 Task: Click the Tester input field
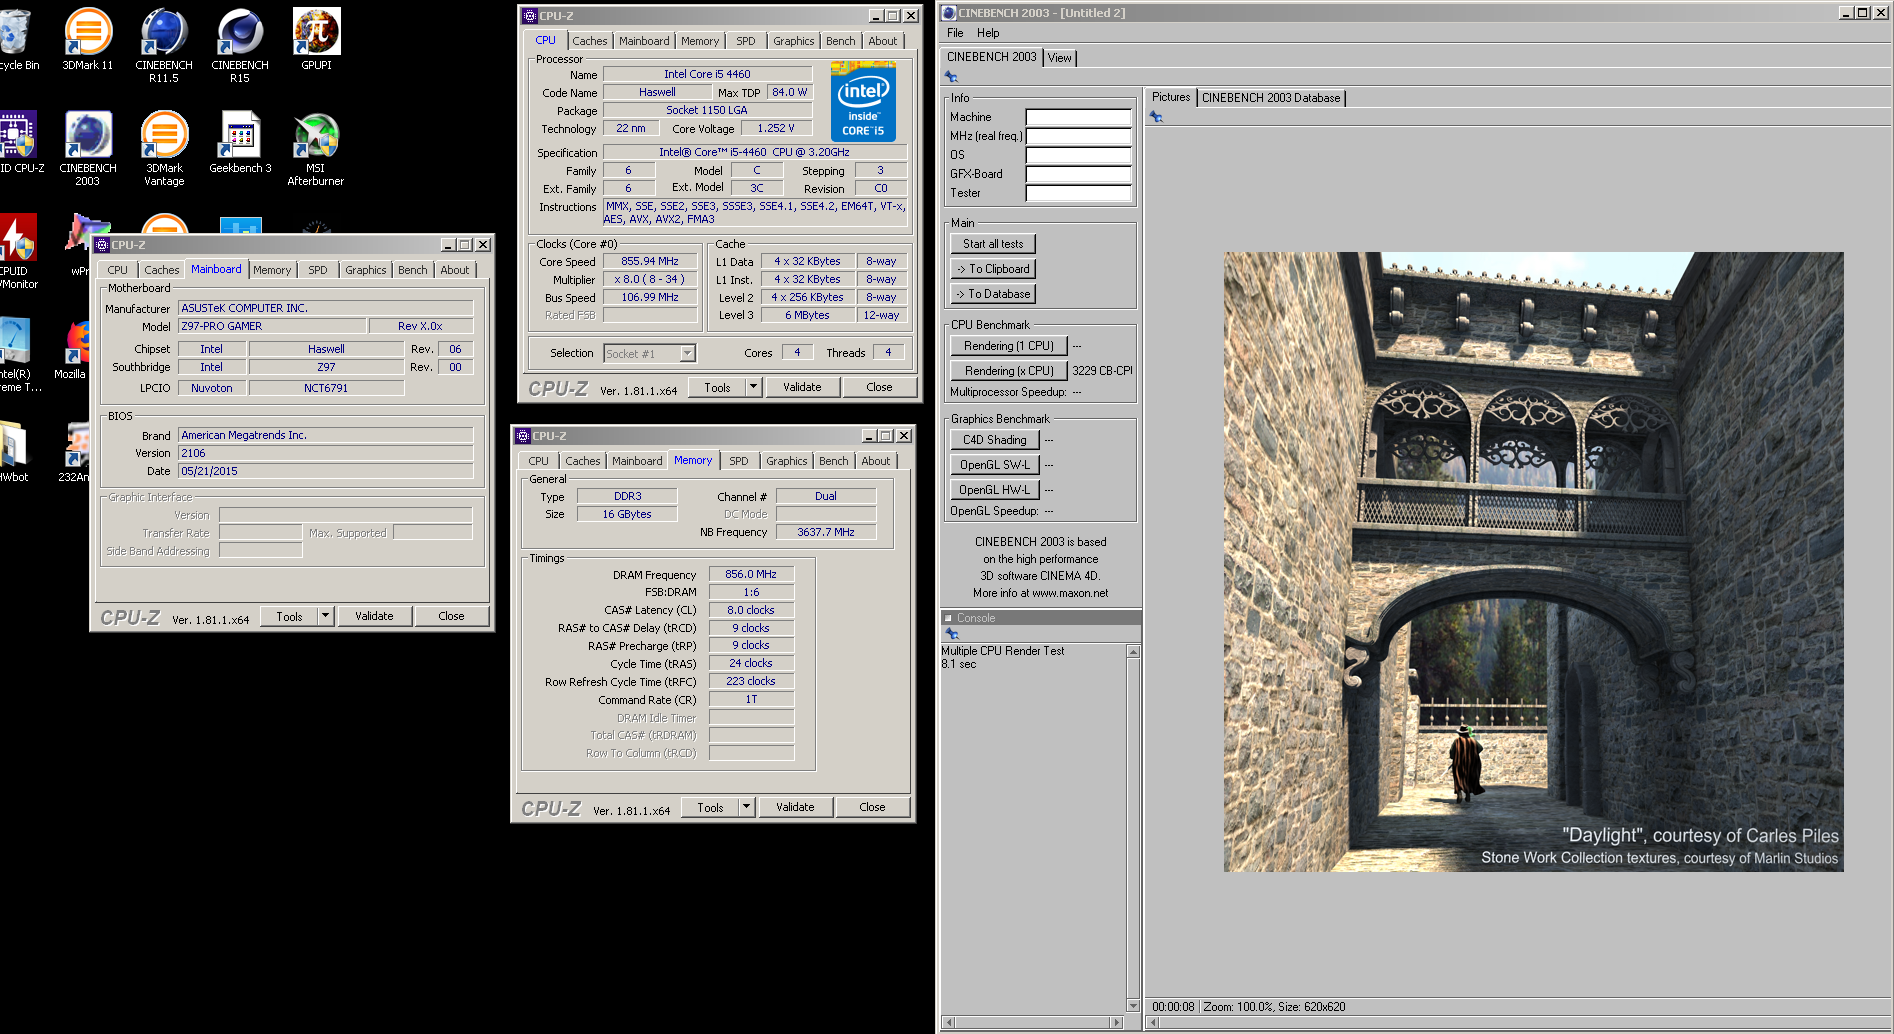point(1078,193)
